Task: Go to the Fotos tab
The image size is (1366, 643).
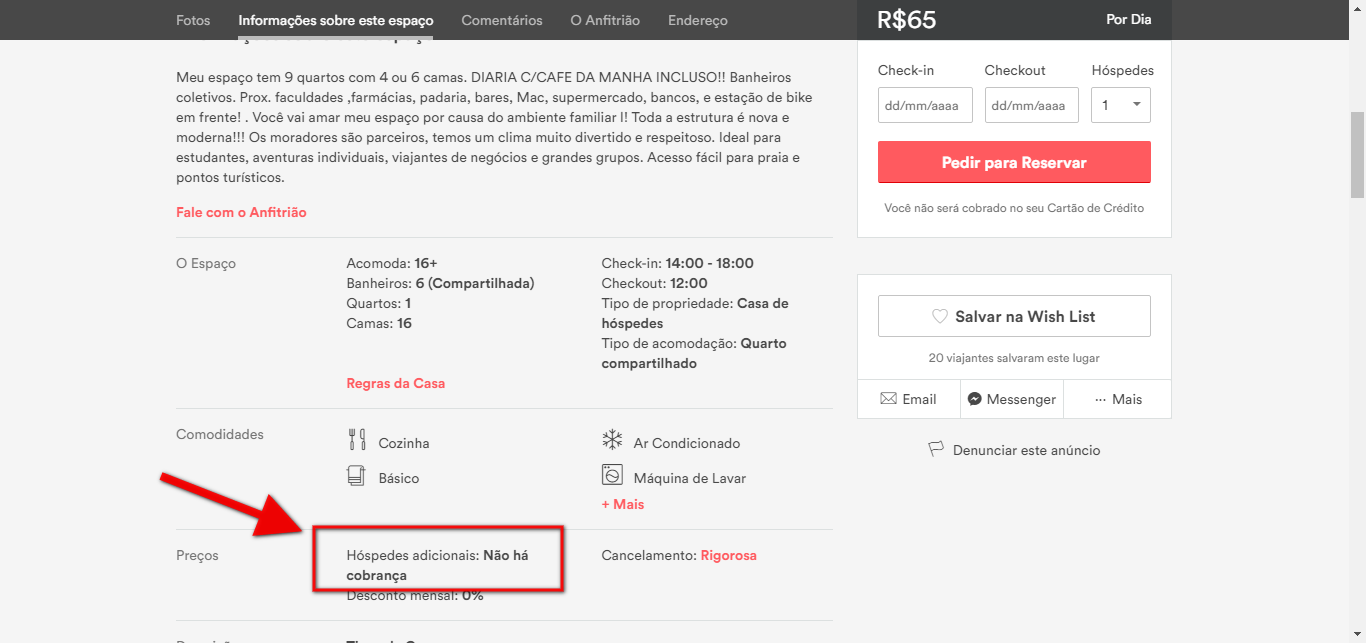Action: pos(193,20)
